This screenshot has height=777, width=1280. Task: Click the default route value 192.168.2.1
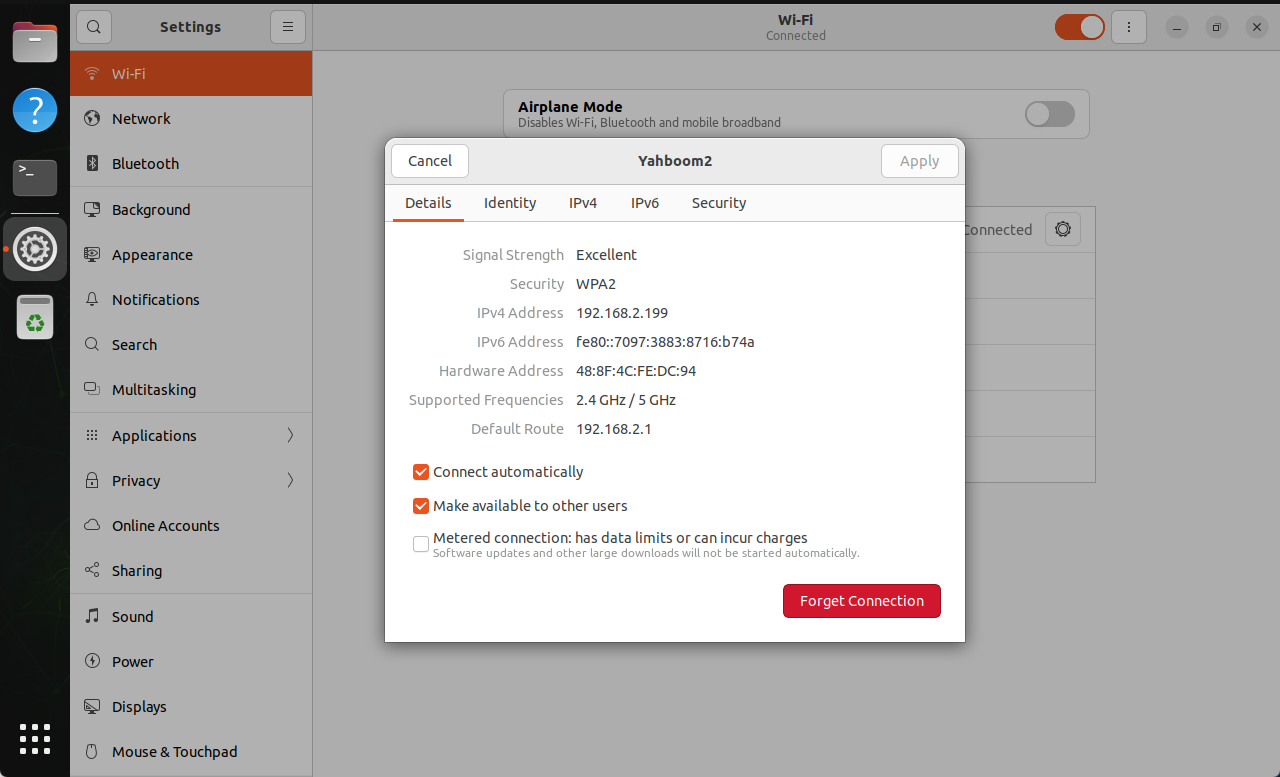click(x=614, y=429)
